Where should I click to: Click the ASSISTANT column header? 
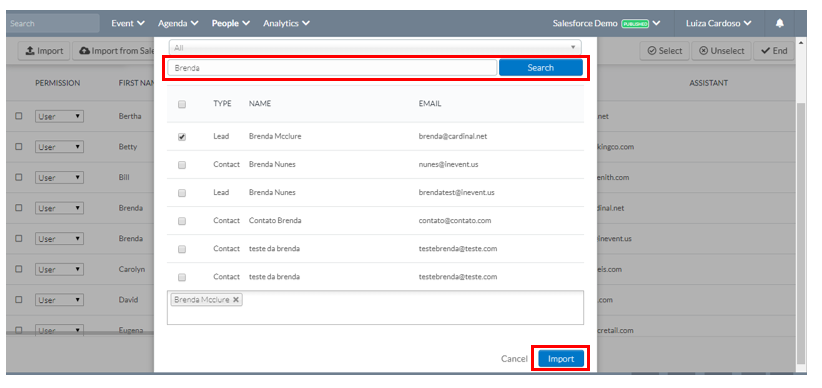pyautogui.click(x=708, y=83)
